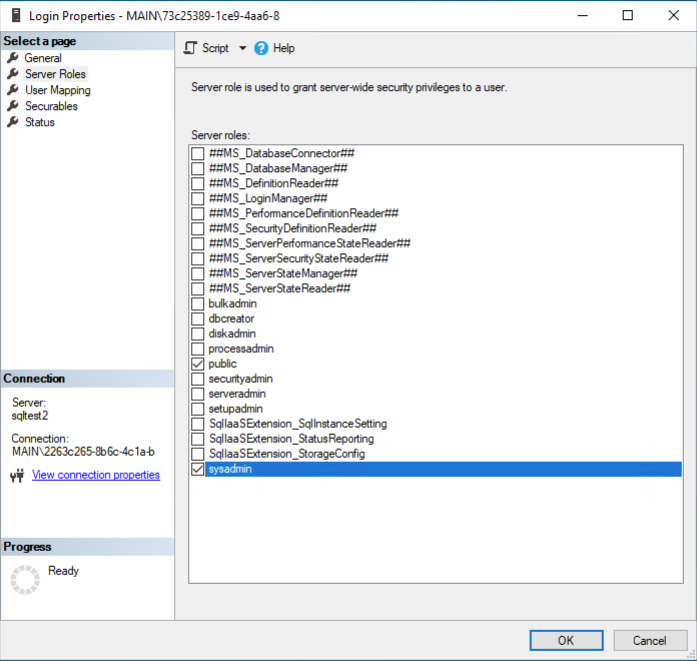Screen dimensions: 697x661
Task: Enable ##MS_SecurityDefinitionReader## checkbox
Action: [x=197, y=228]
